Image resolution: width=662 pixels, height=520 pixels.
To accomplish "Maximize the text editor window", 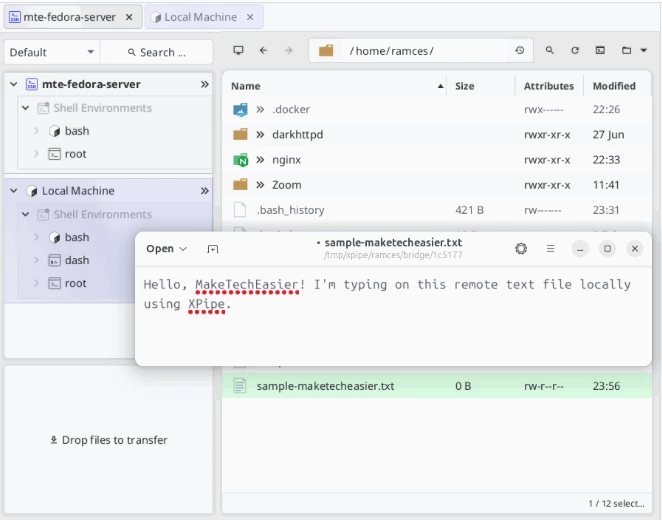I will click(x=608, y=249).
